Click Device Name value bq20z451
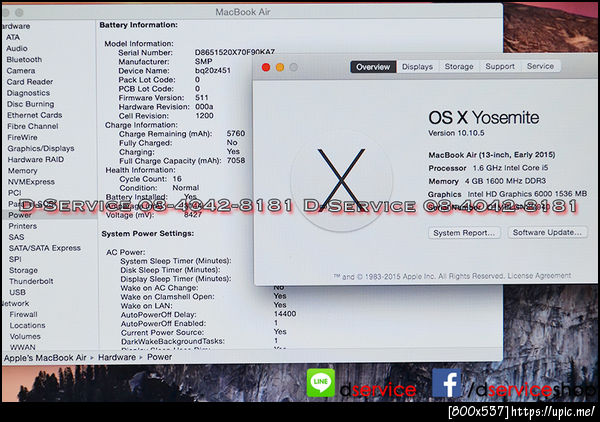Screen dimensions: 600x422 point(213,70)
